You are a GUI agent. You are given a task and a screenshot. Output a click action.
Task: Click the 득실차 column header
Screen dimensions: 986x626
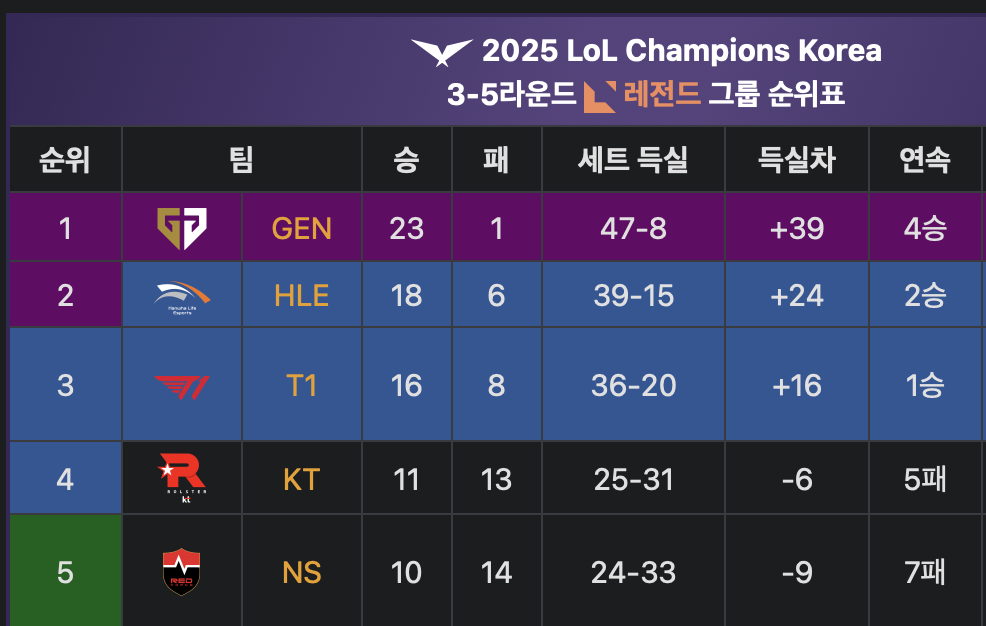pos(797,160)
